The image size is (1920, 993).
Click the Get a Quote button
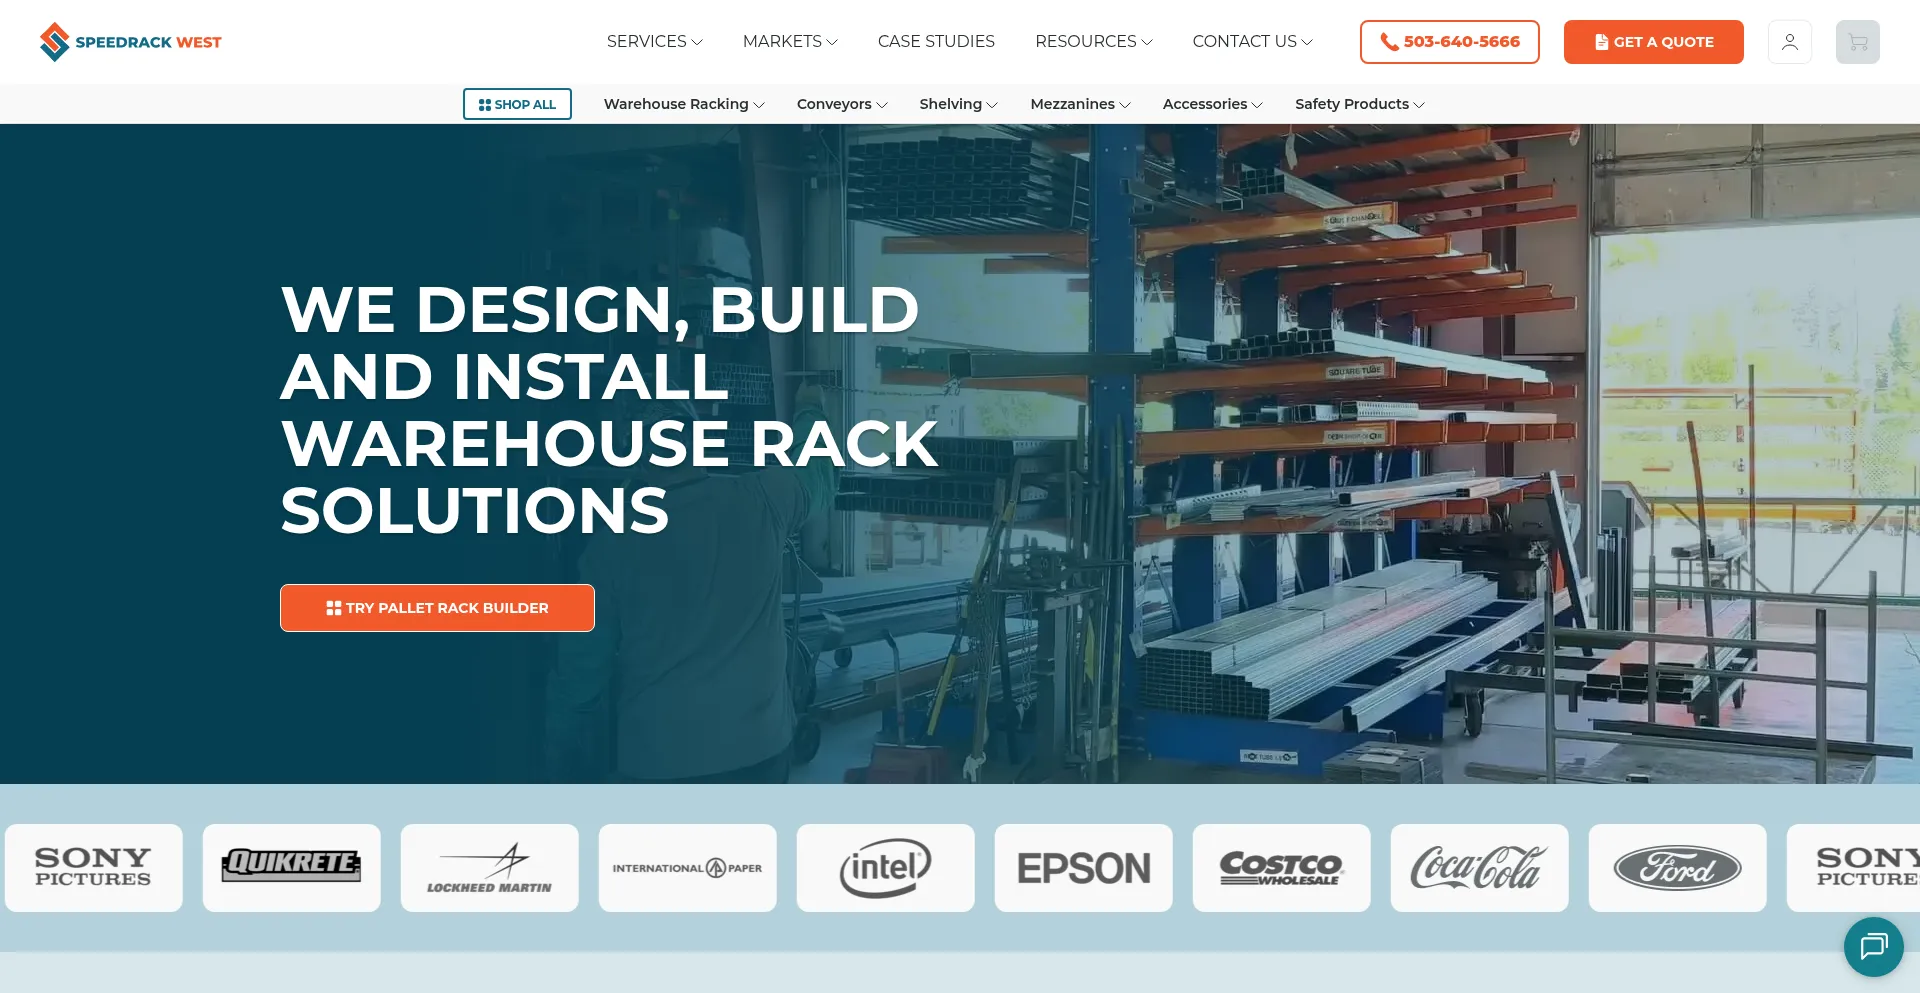1653,42
